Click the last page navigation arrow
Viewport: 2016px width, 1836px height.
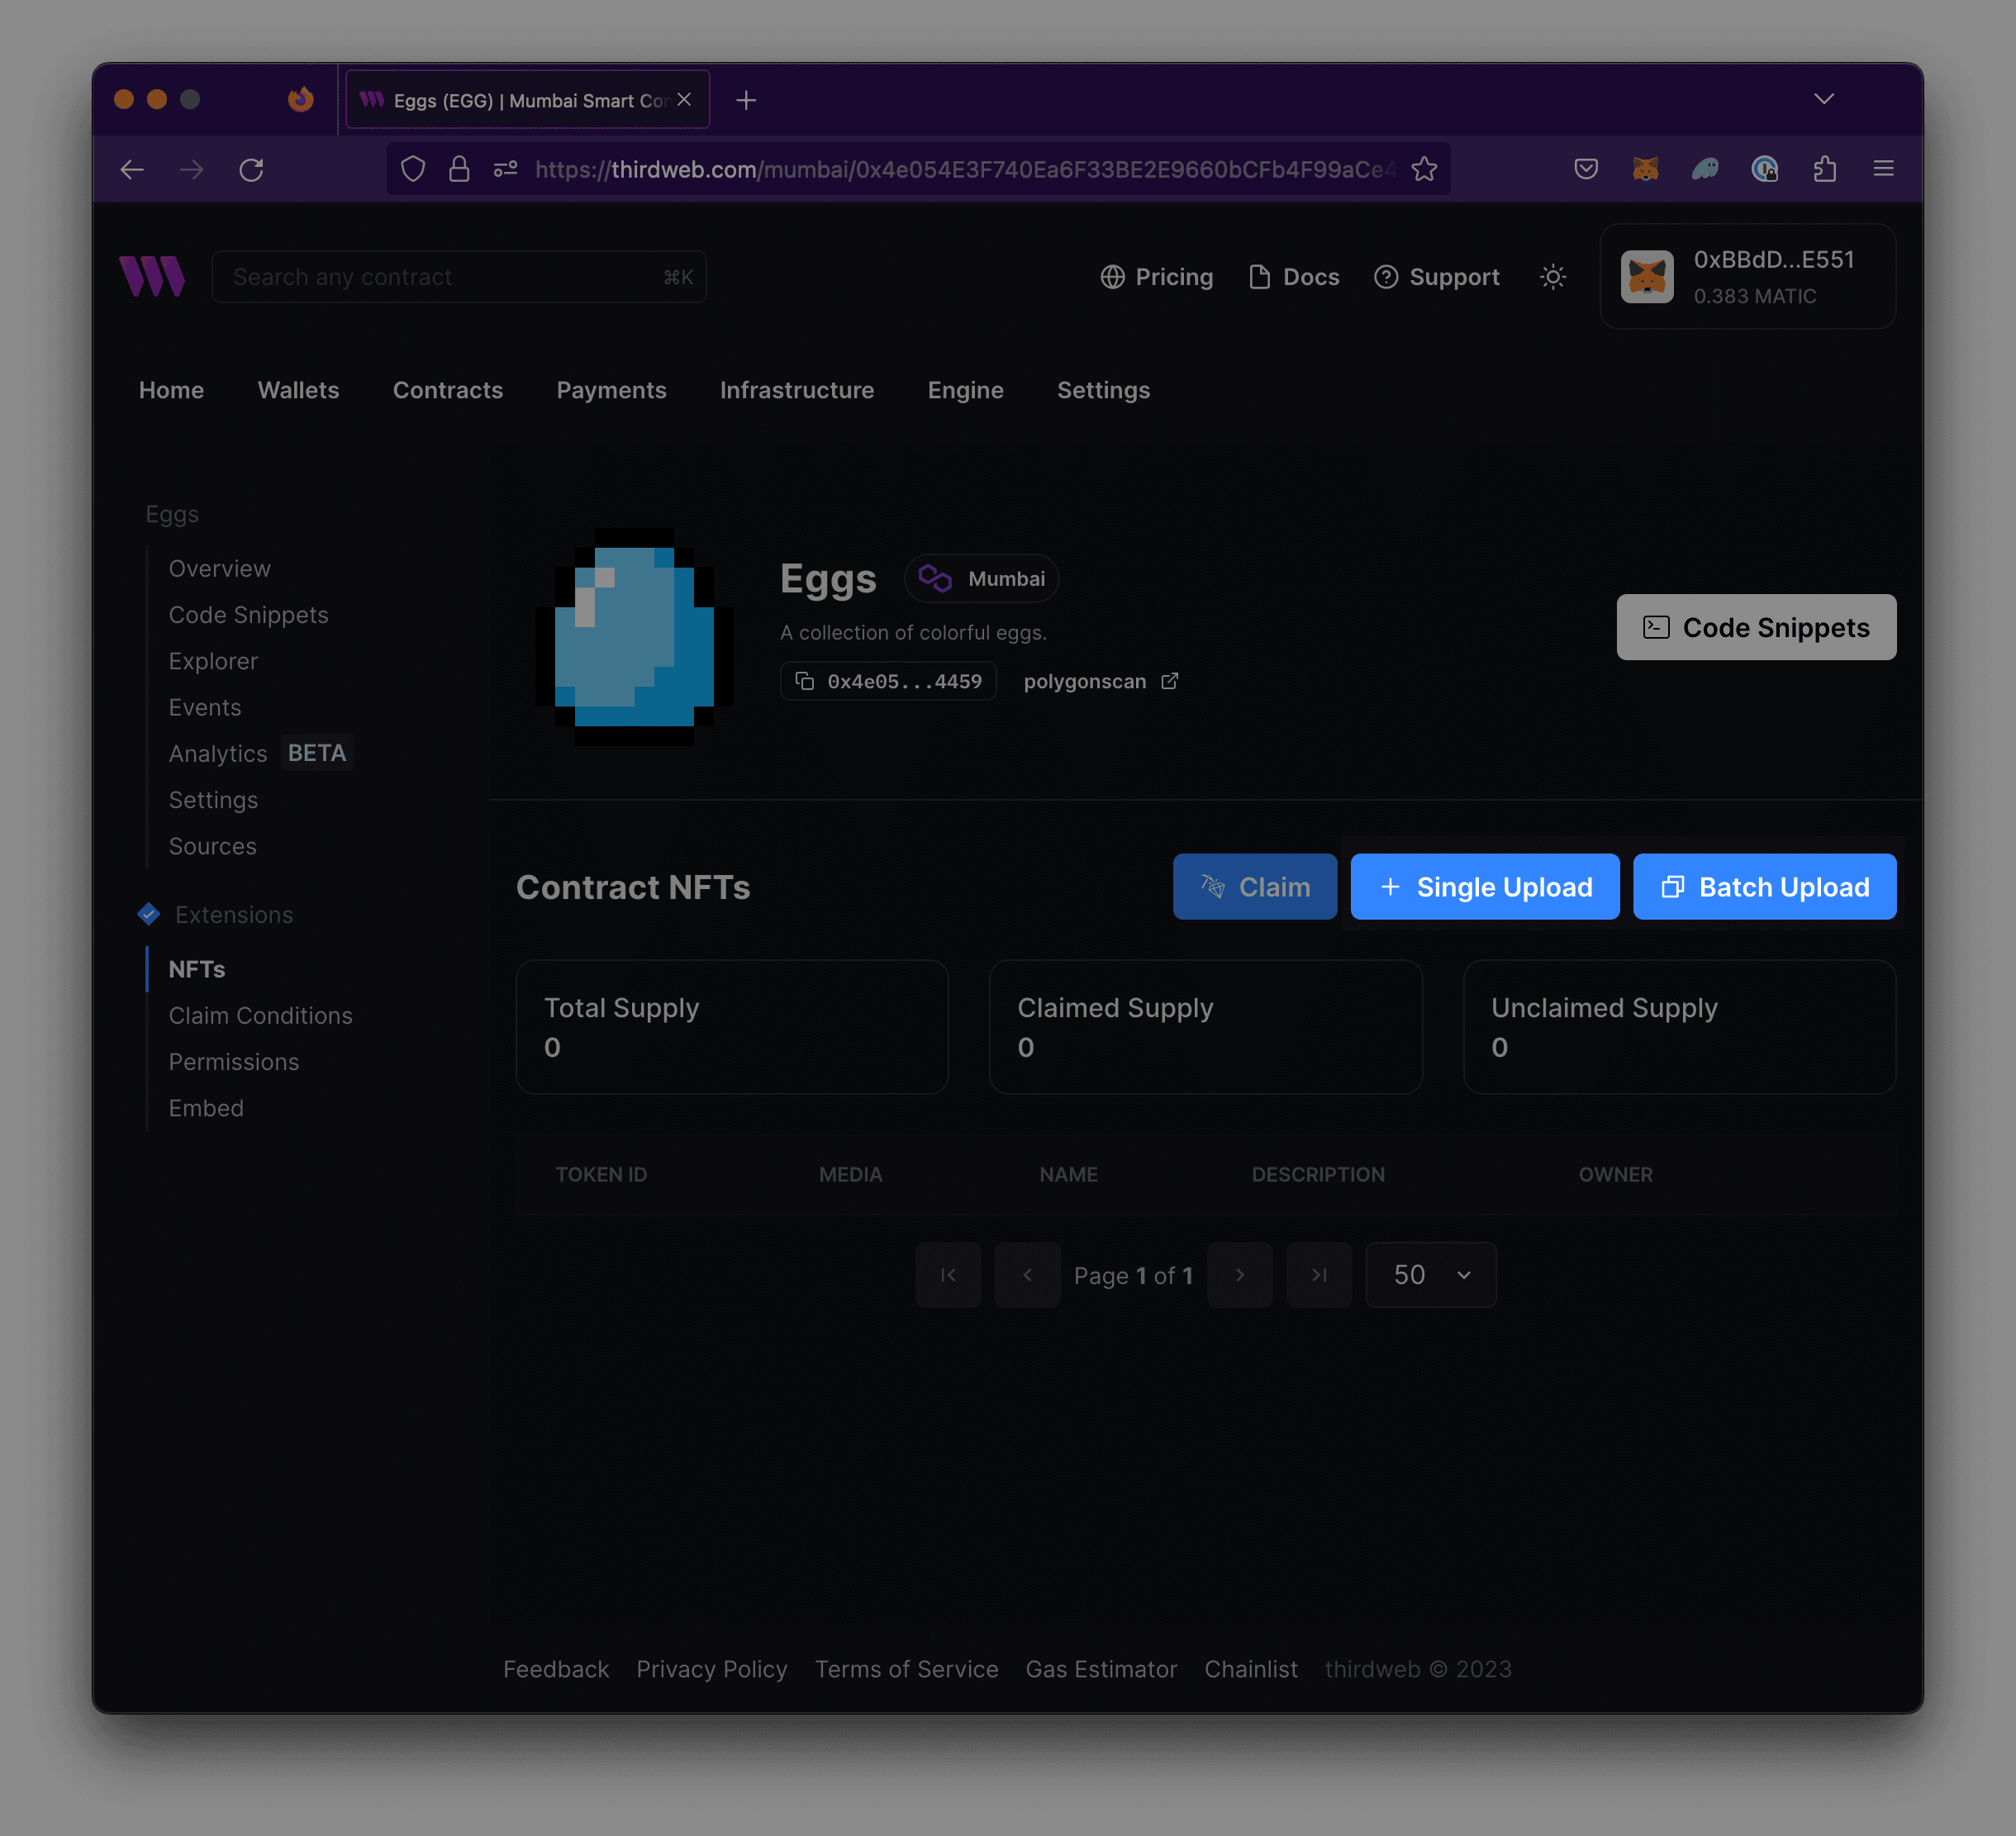pos(1319,1274)
